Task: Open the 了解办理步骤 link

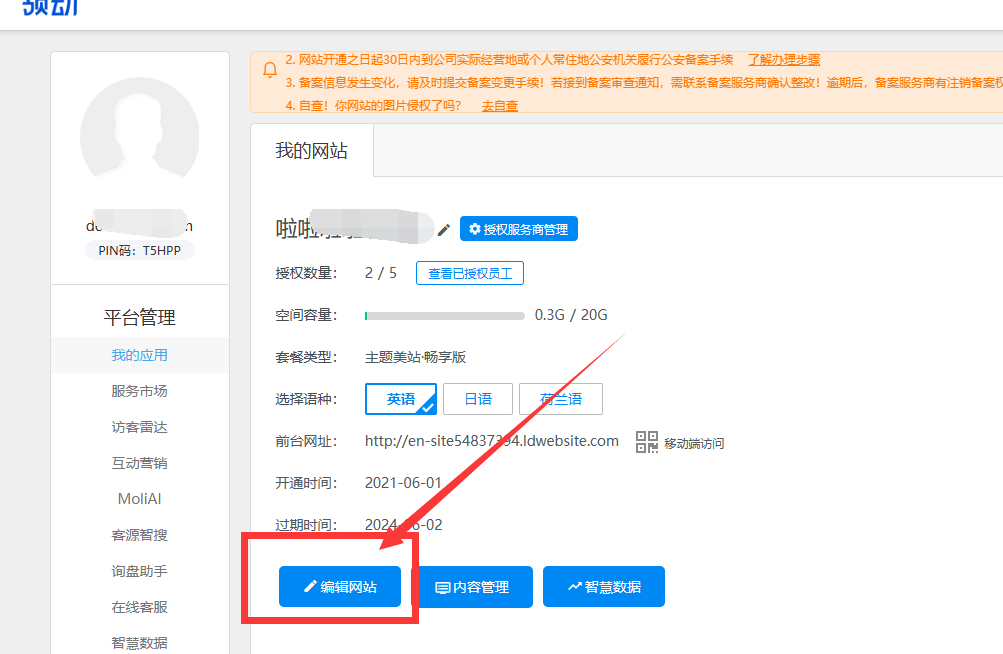Action: [784, 60]
